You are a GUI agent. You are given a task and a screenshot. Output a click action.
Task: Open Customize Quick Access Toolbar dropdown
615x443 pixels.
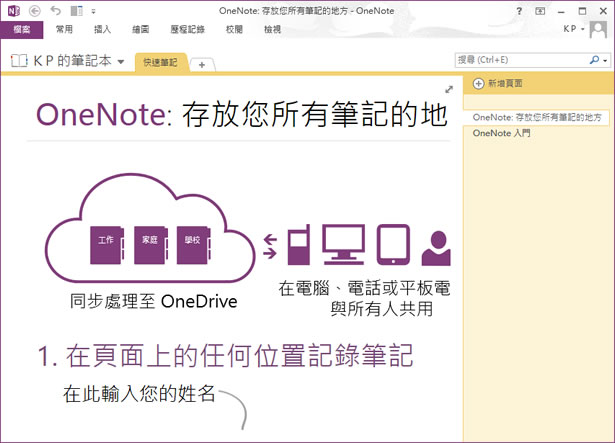[93, 11]
